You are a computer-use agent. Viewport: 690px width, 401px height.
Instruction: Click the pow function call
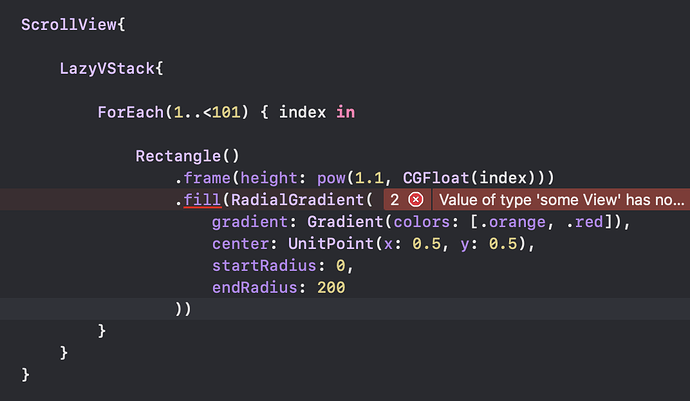click(331, 178)
